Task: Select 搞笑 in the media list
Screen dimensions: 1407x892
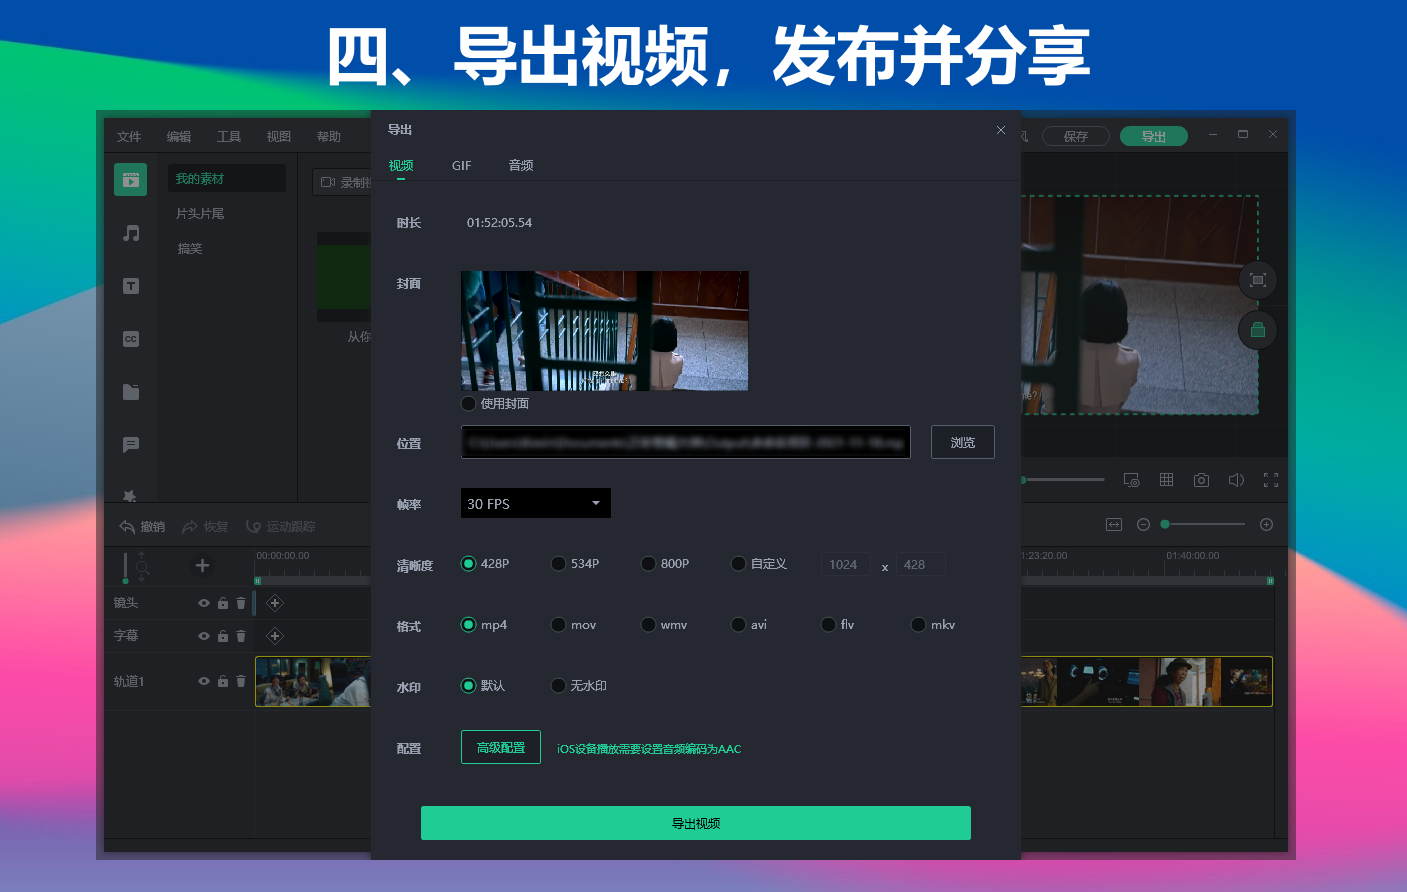Action: point(190,249)
